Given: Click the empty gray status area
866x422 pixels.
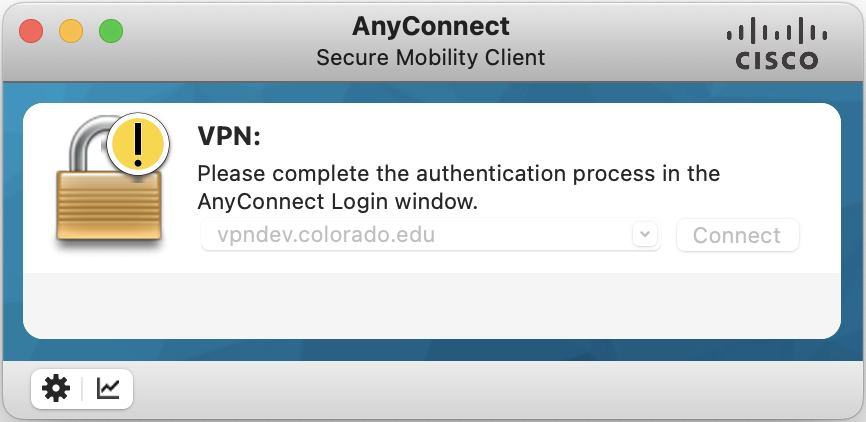Looking at the screenshot, I should 431,305.
